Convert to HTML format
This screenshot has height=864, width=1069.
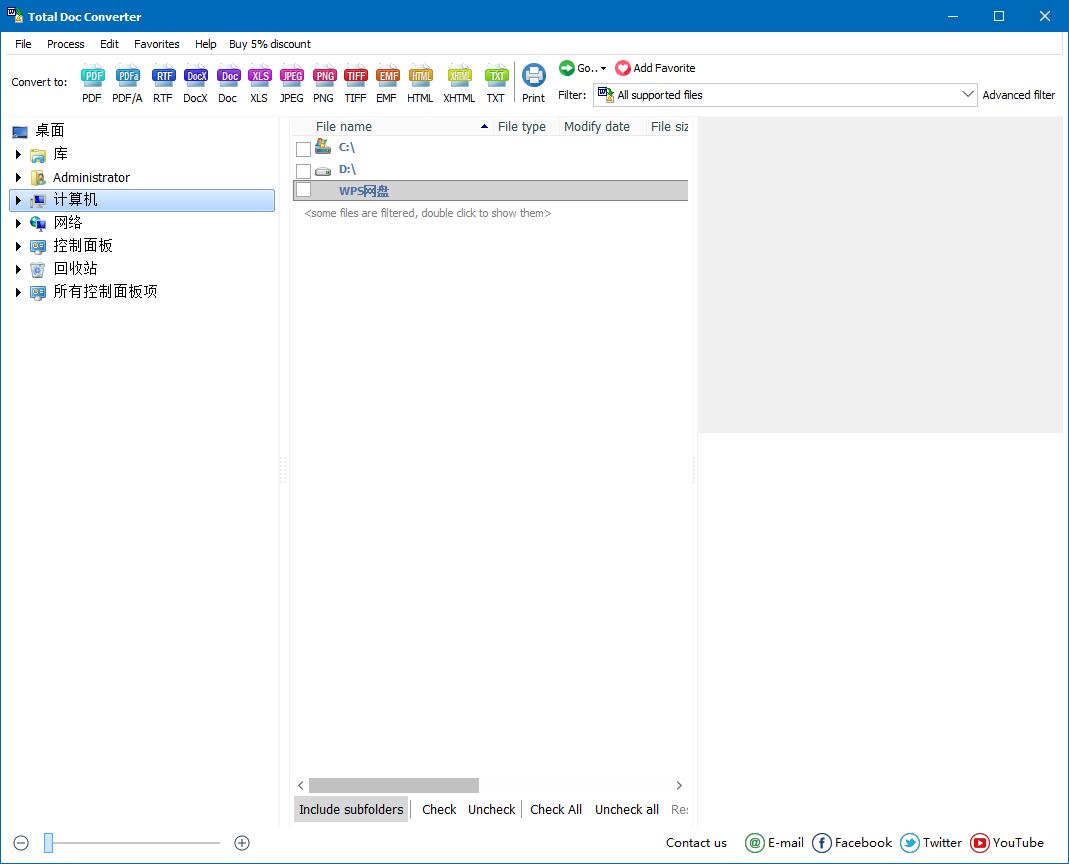coord(421,83)
